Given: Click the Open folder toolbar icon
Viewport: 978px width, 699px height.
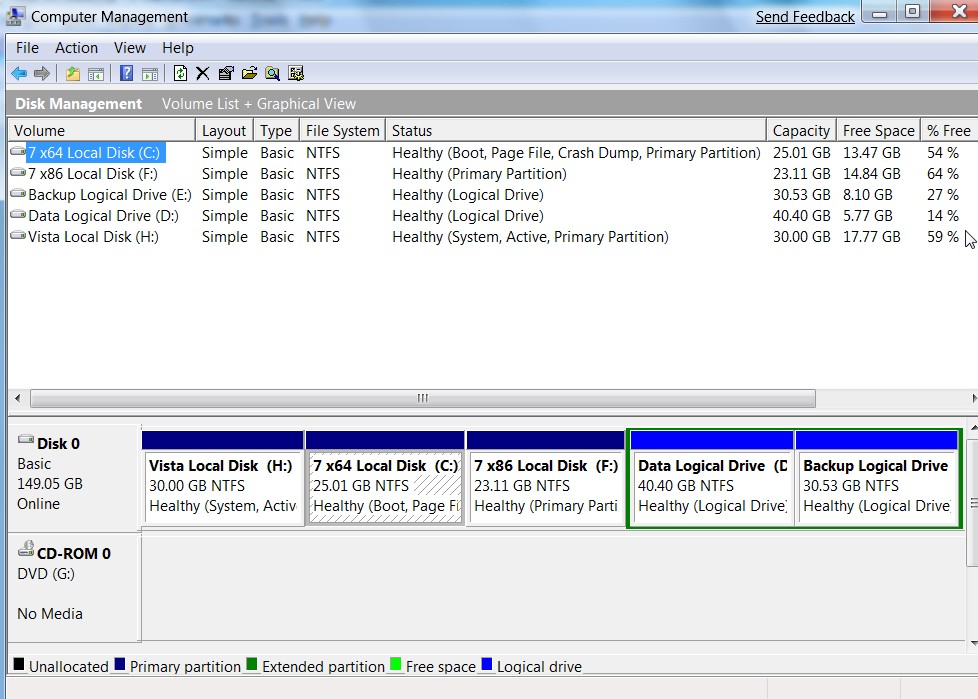Looking at the screenshot, I should tap(249, 74).
